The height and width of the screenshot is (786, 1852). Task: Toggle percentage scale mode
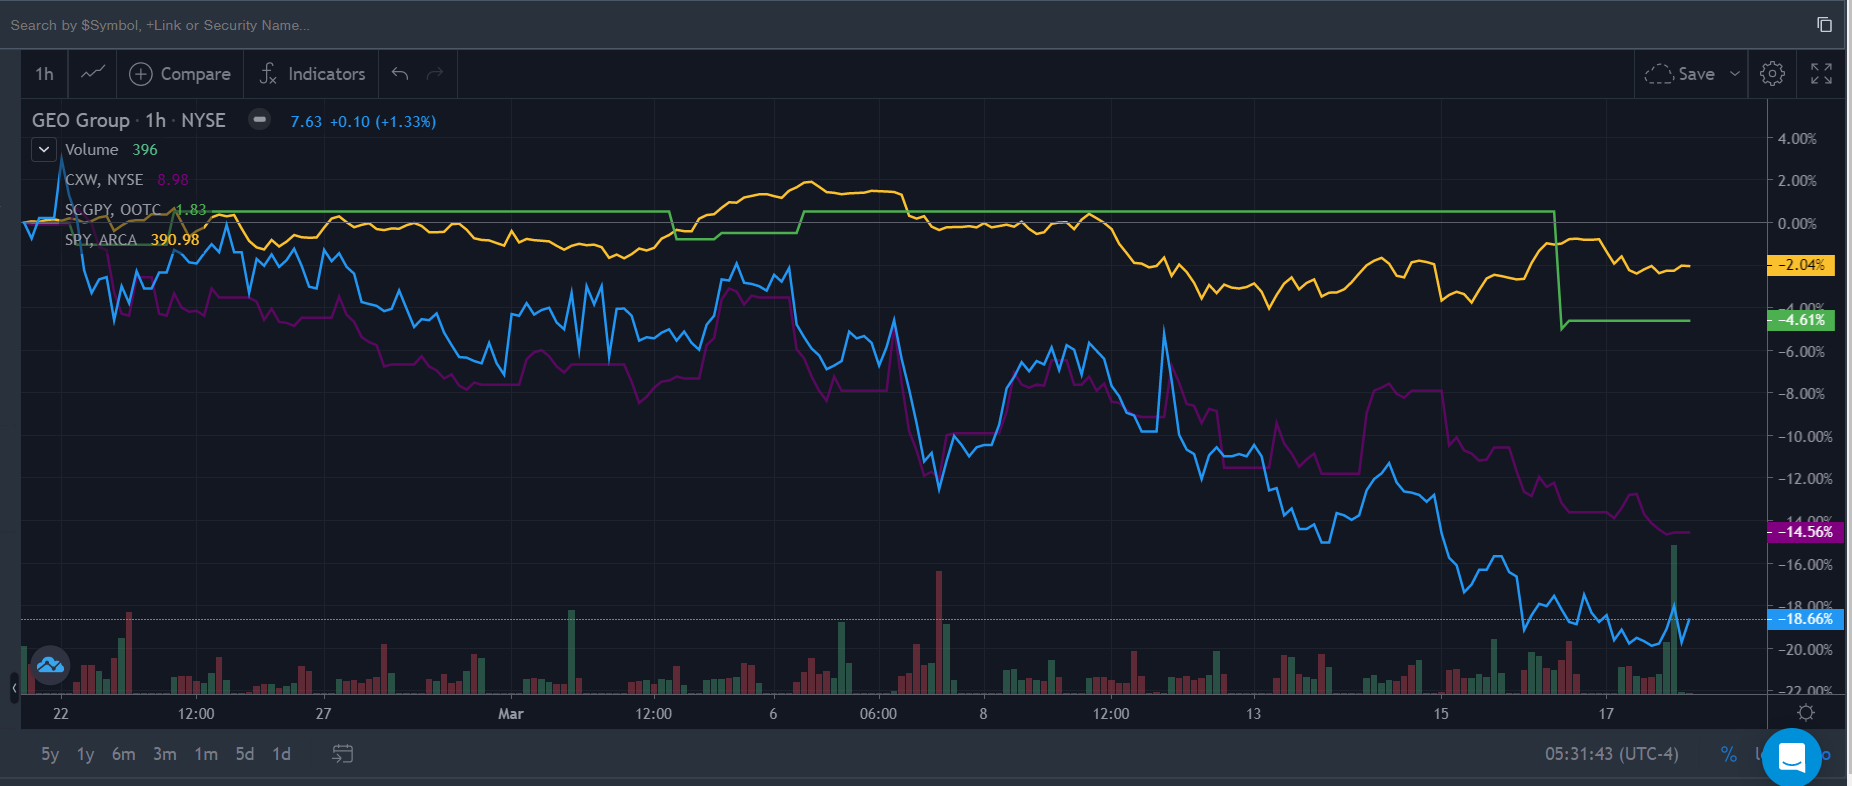[1729, 754]
